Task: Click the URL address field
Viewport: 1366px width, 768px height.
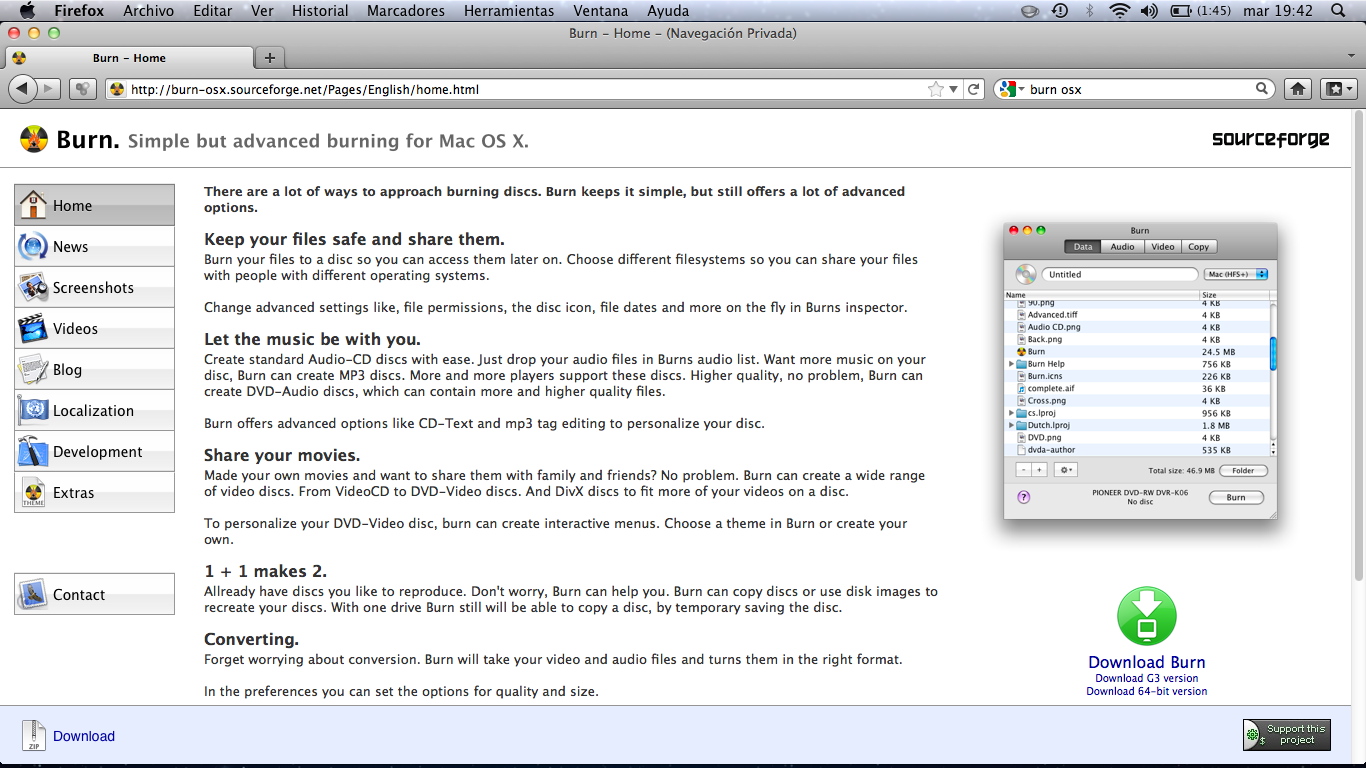Action: (520, 89)
